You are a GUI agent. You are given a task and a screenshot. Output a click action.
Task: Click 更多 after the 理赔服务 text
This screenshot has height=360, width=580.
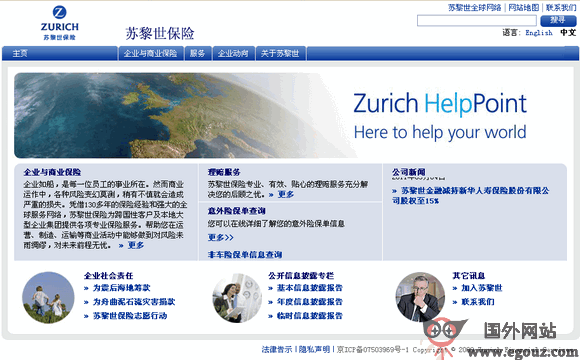[x=286, y=194]
